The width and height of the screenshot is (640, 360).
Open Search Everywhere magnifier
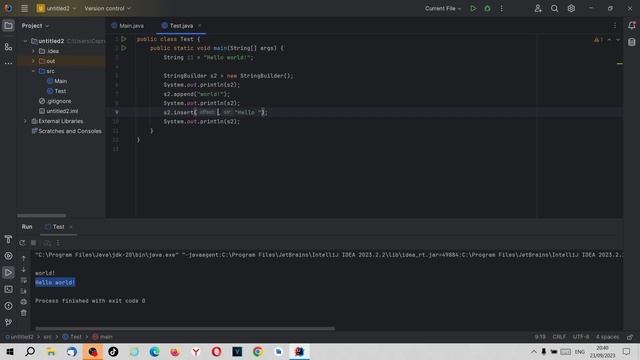(554, 8)
